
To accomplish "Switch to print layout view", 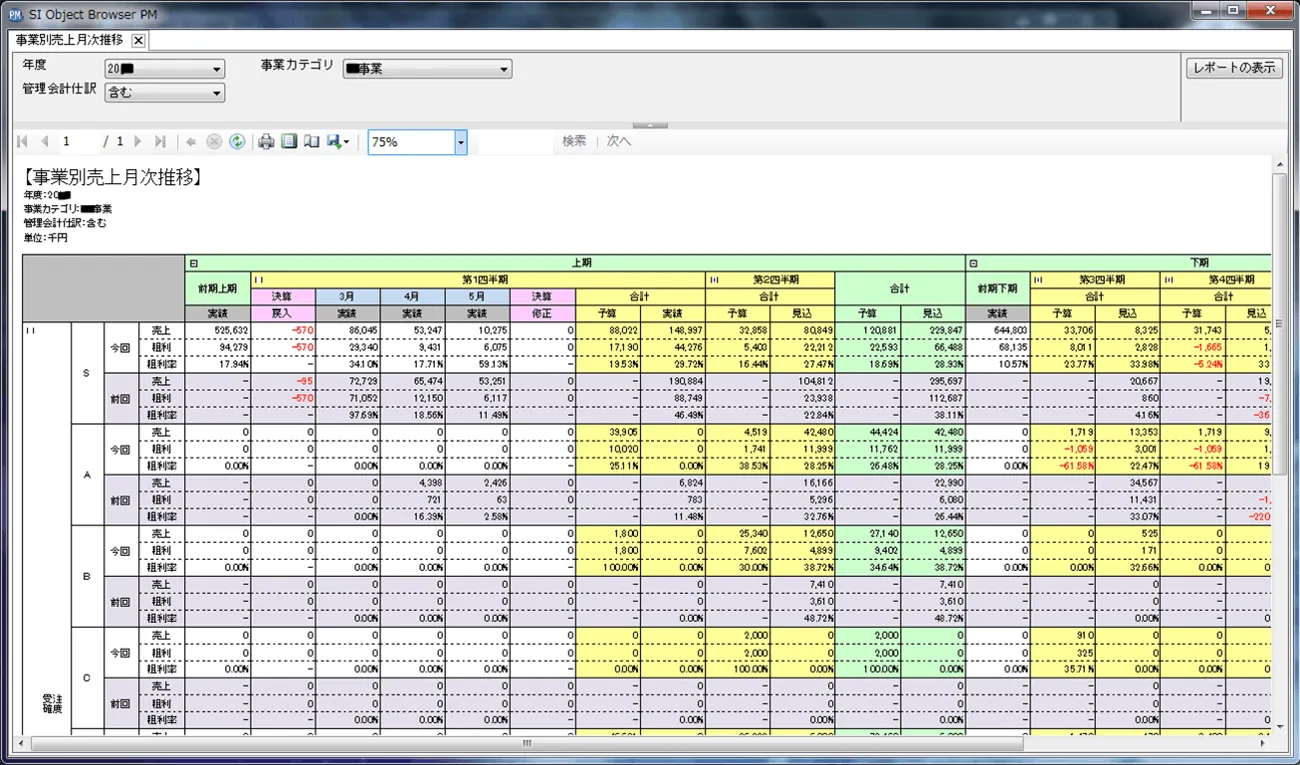I will [x=289, y=142].
